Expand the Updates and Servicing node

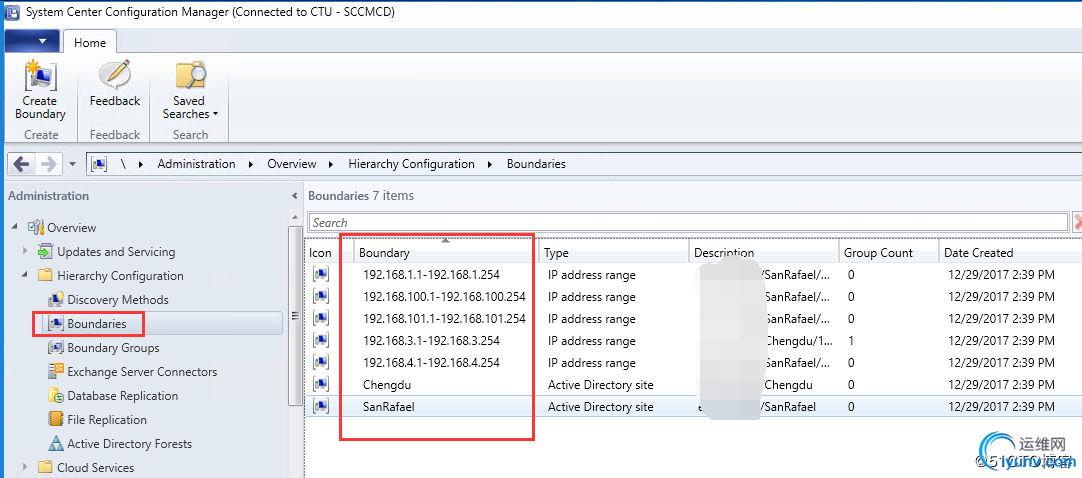[x=26, y=252]
